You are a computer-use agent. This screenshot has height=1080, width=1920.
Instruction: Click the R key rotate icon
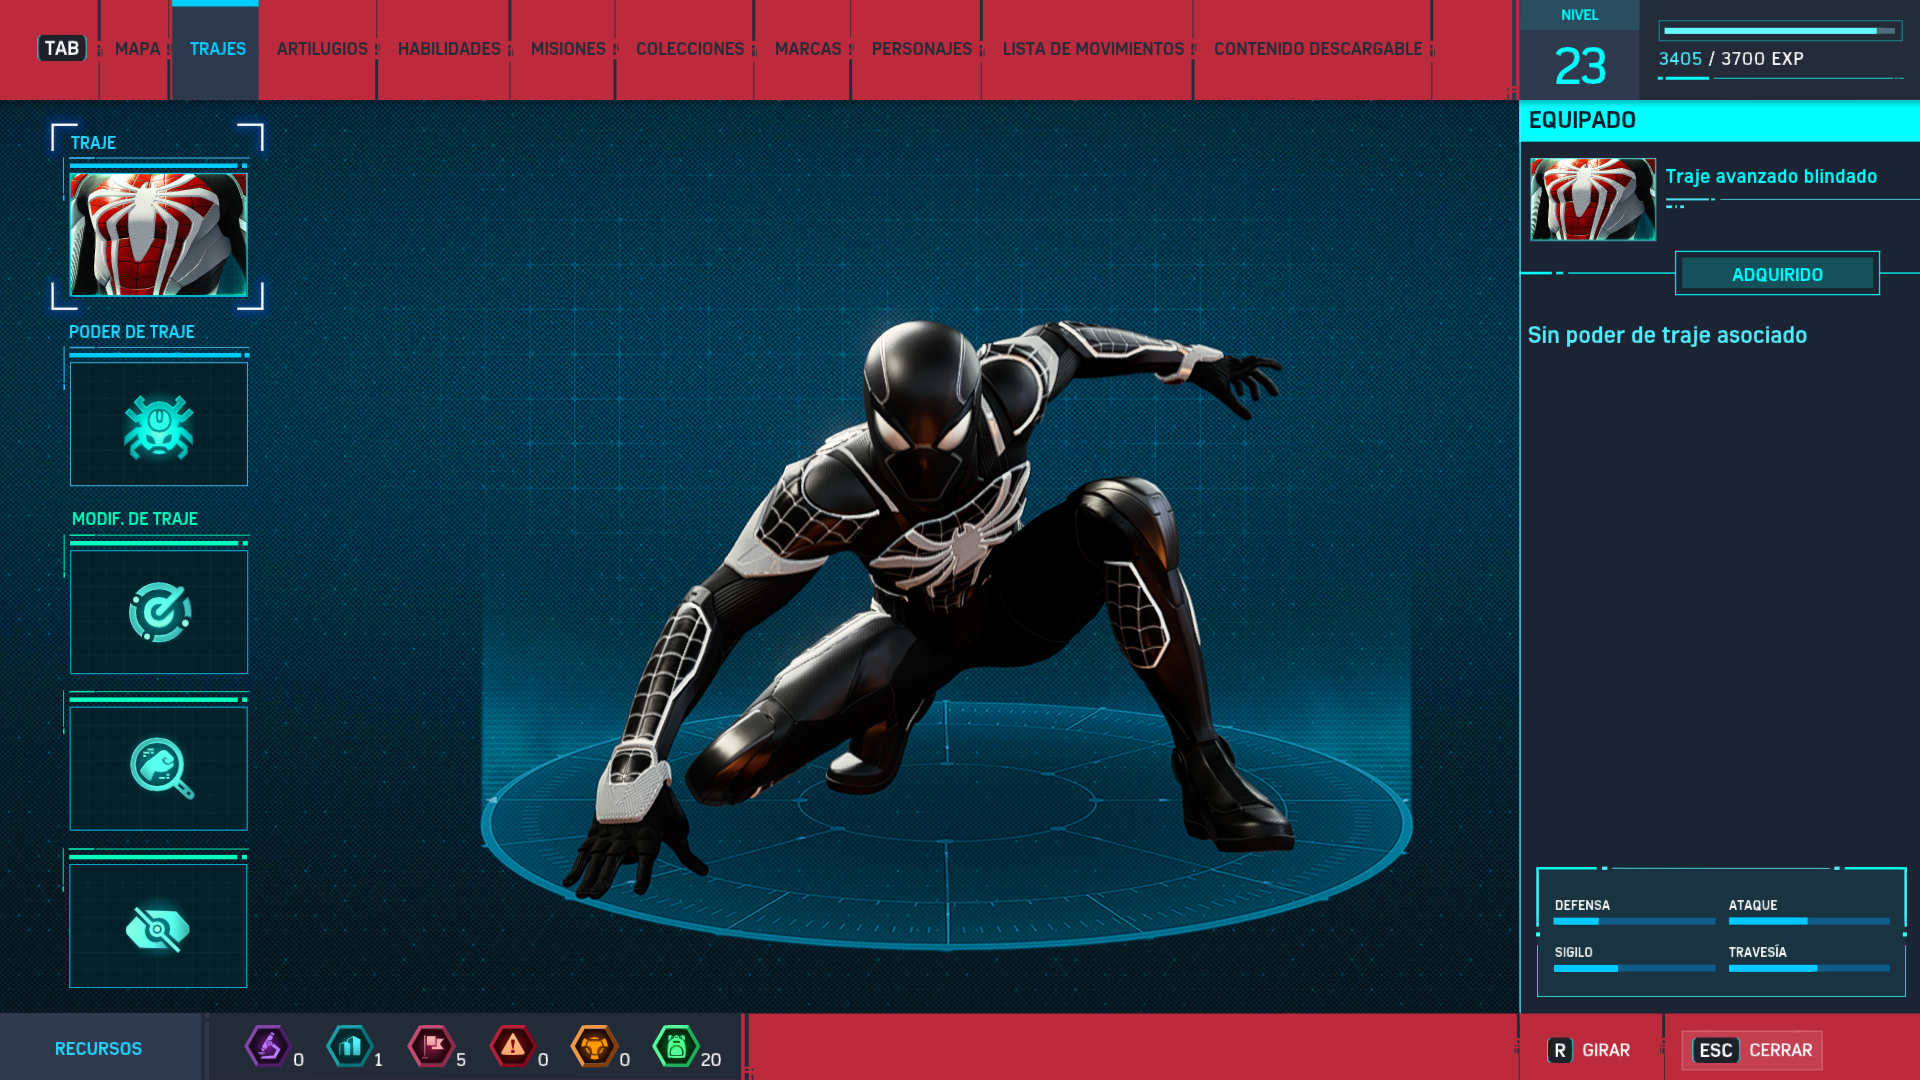pyautogui.click(x=1560, y=1050)
